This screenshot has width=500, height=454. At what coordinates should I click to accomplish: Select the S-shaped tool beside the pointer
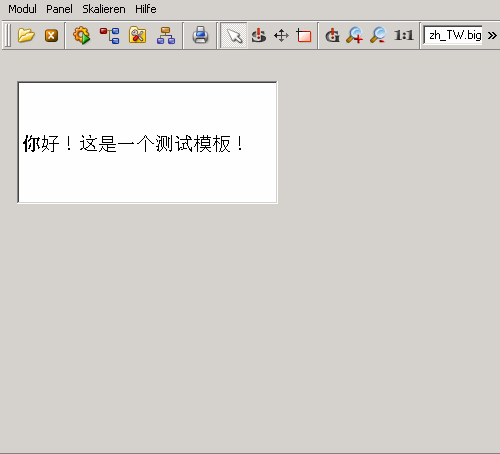point(259,35)
